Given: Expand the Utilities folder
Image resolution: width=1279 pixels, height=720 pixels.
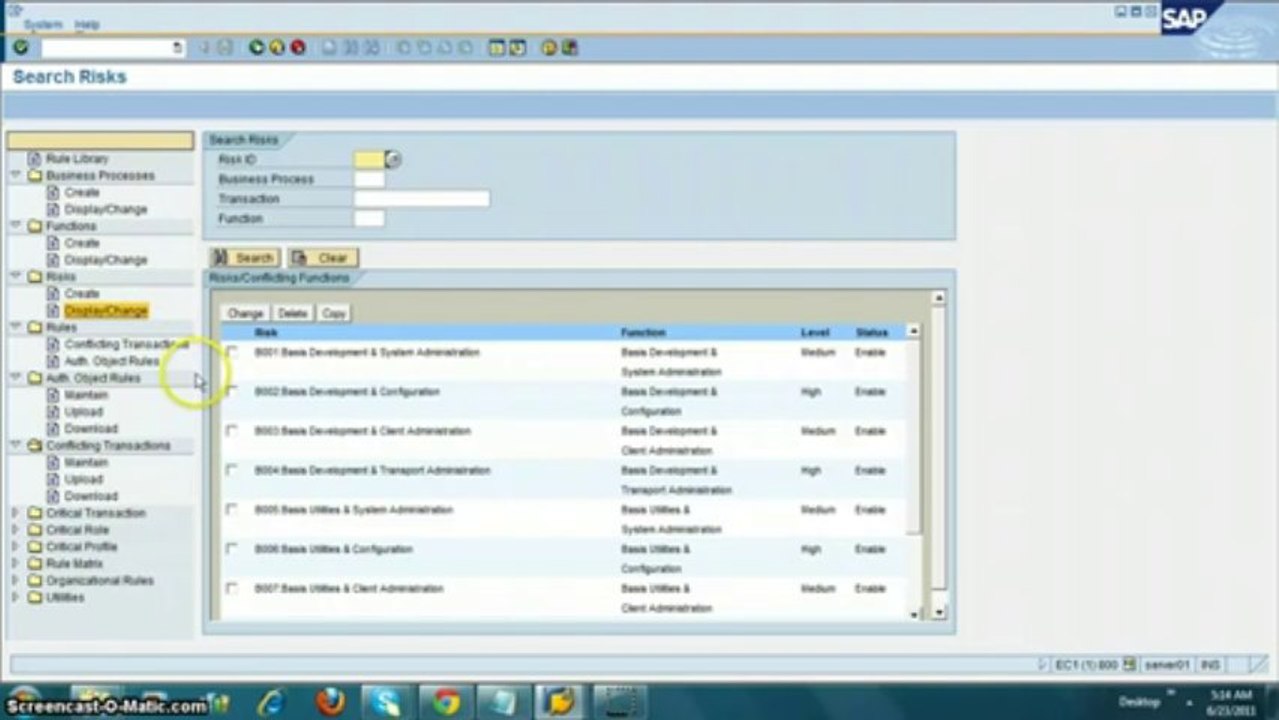Looking at the screenshot, I should click(x=15, y=597).
